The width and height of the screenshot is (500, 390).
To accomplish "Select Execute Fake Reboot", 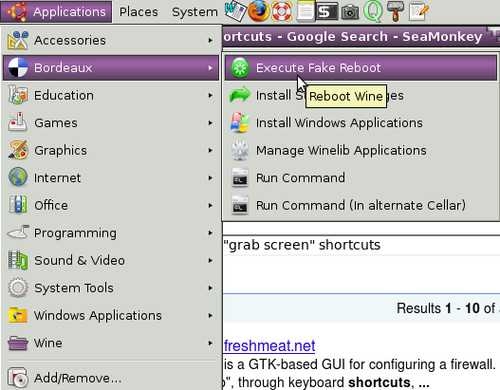I will pyautogui.click(x=361, y=68).
